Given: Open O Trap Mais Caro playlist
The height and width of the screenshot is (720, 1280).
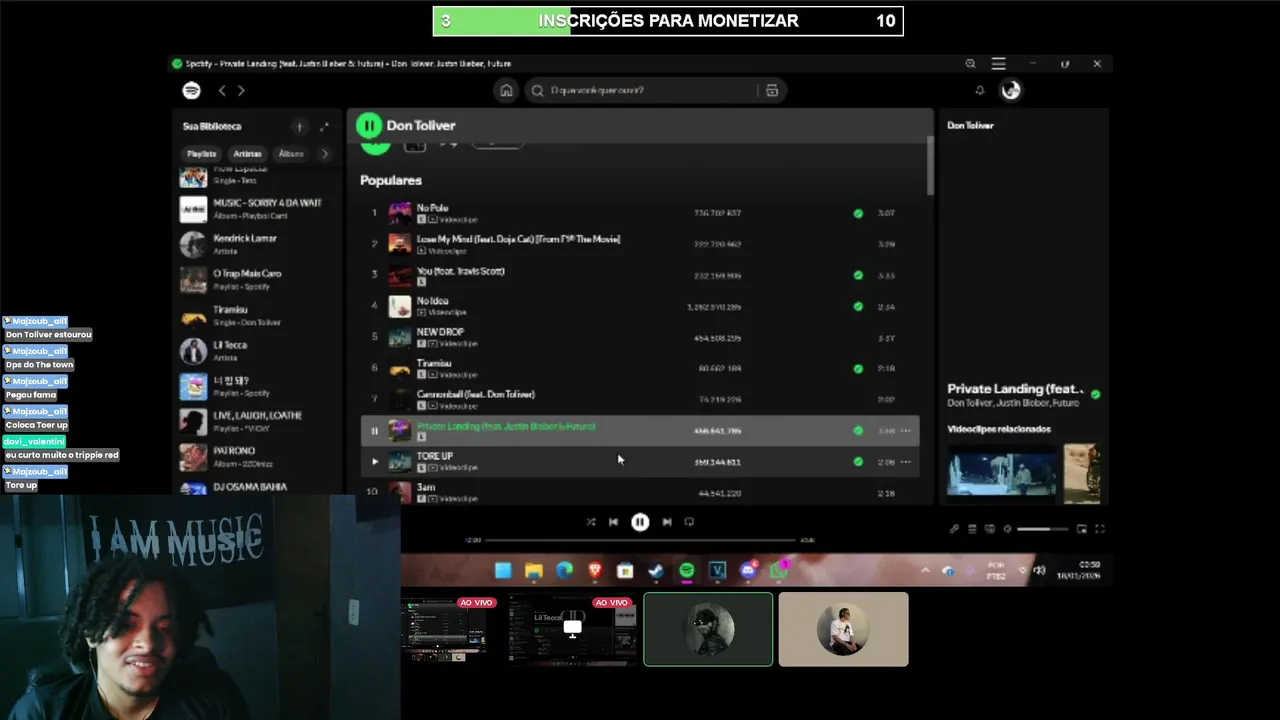Looking at the screenshot, I should [x=256, y=279].
